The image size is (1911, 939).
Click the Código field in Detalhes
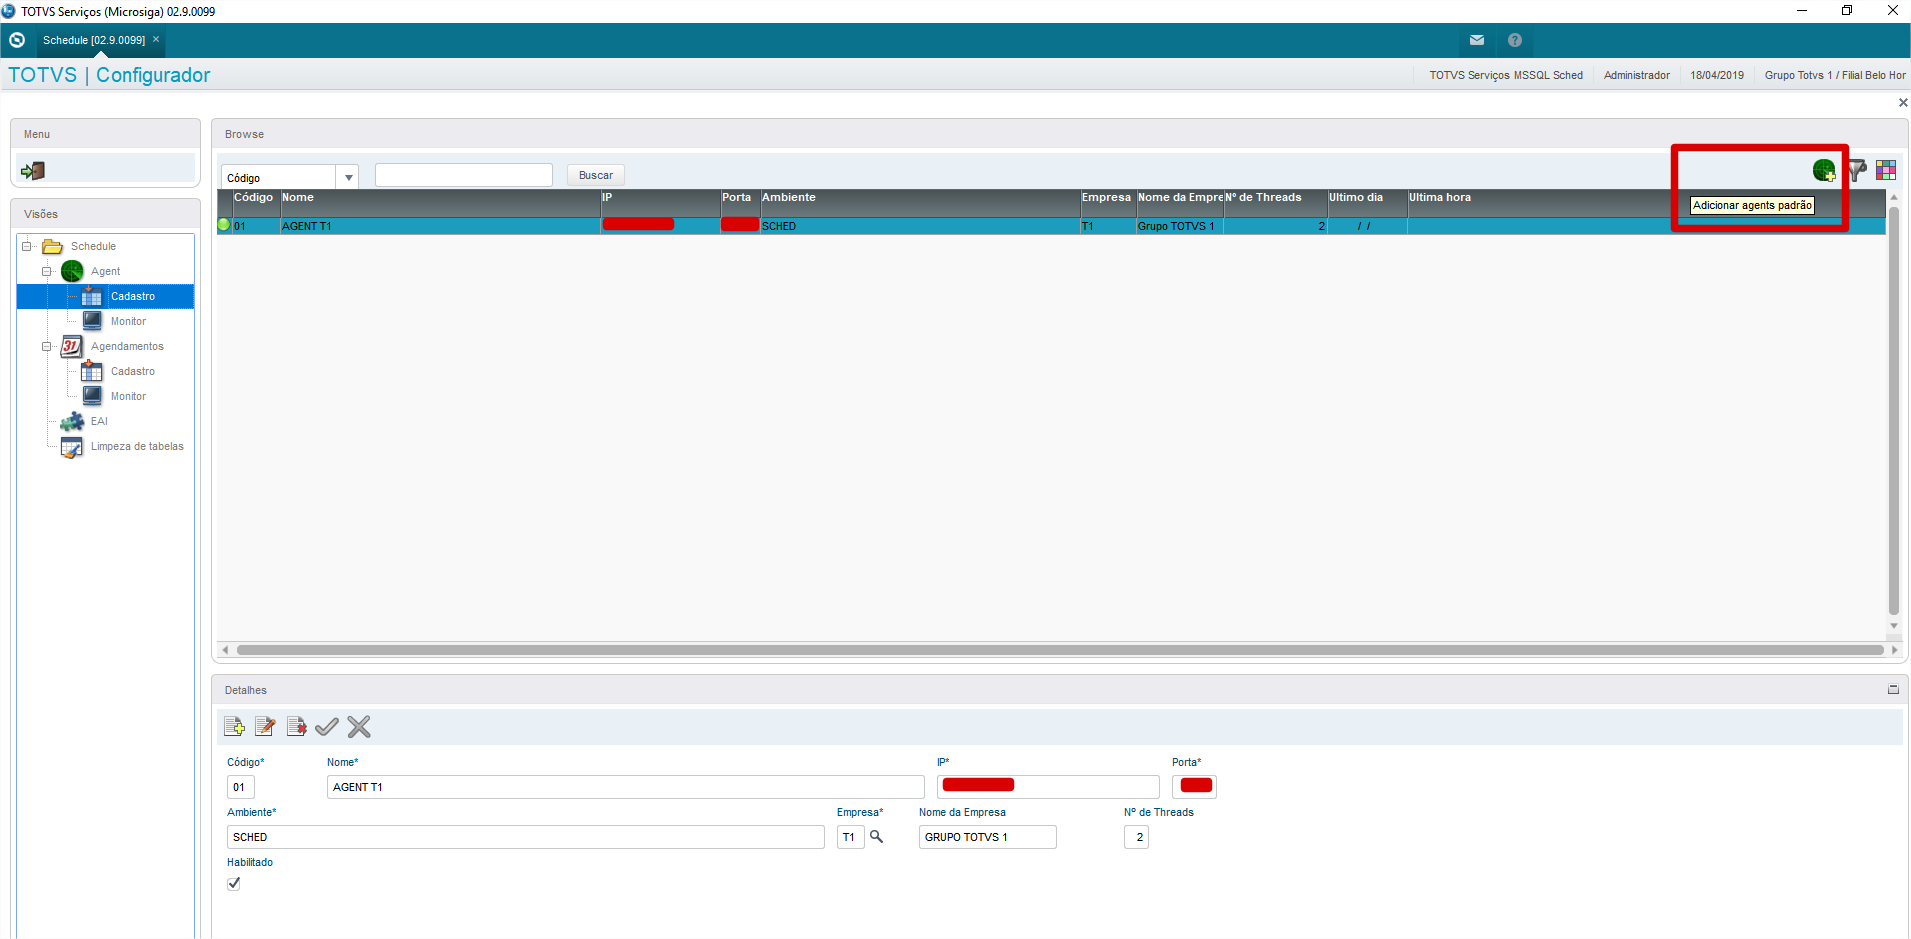[241, 787]
